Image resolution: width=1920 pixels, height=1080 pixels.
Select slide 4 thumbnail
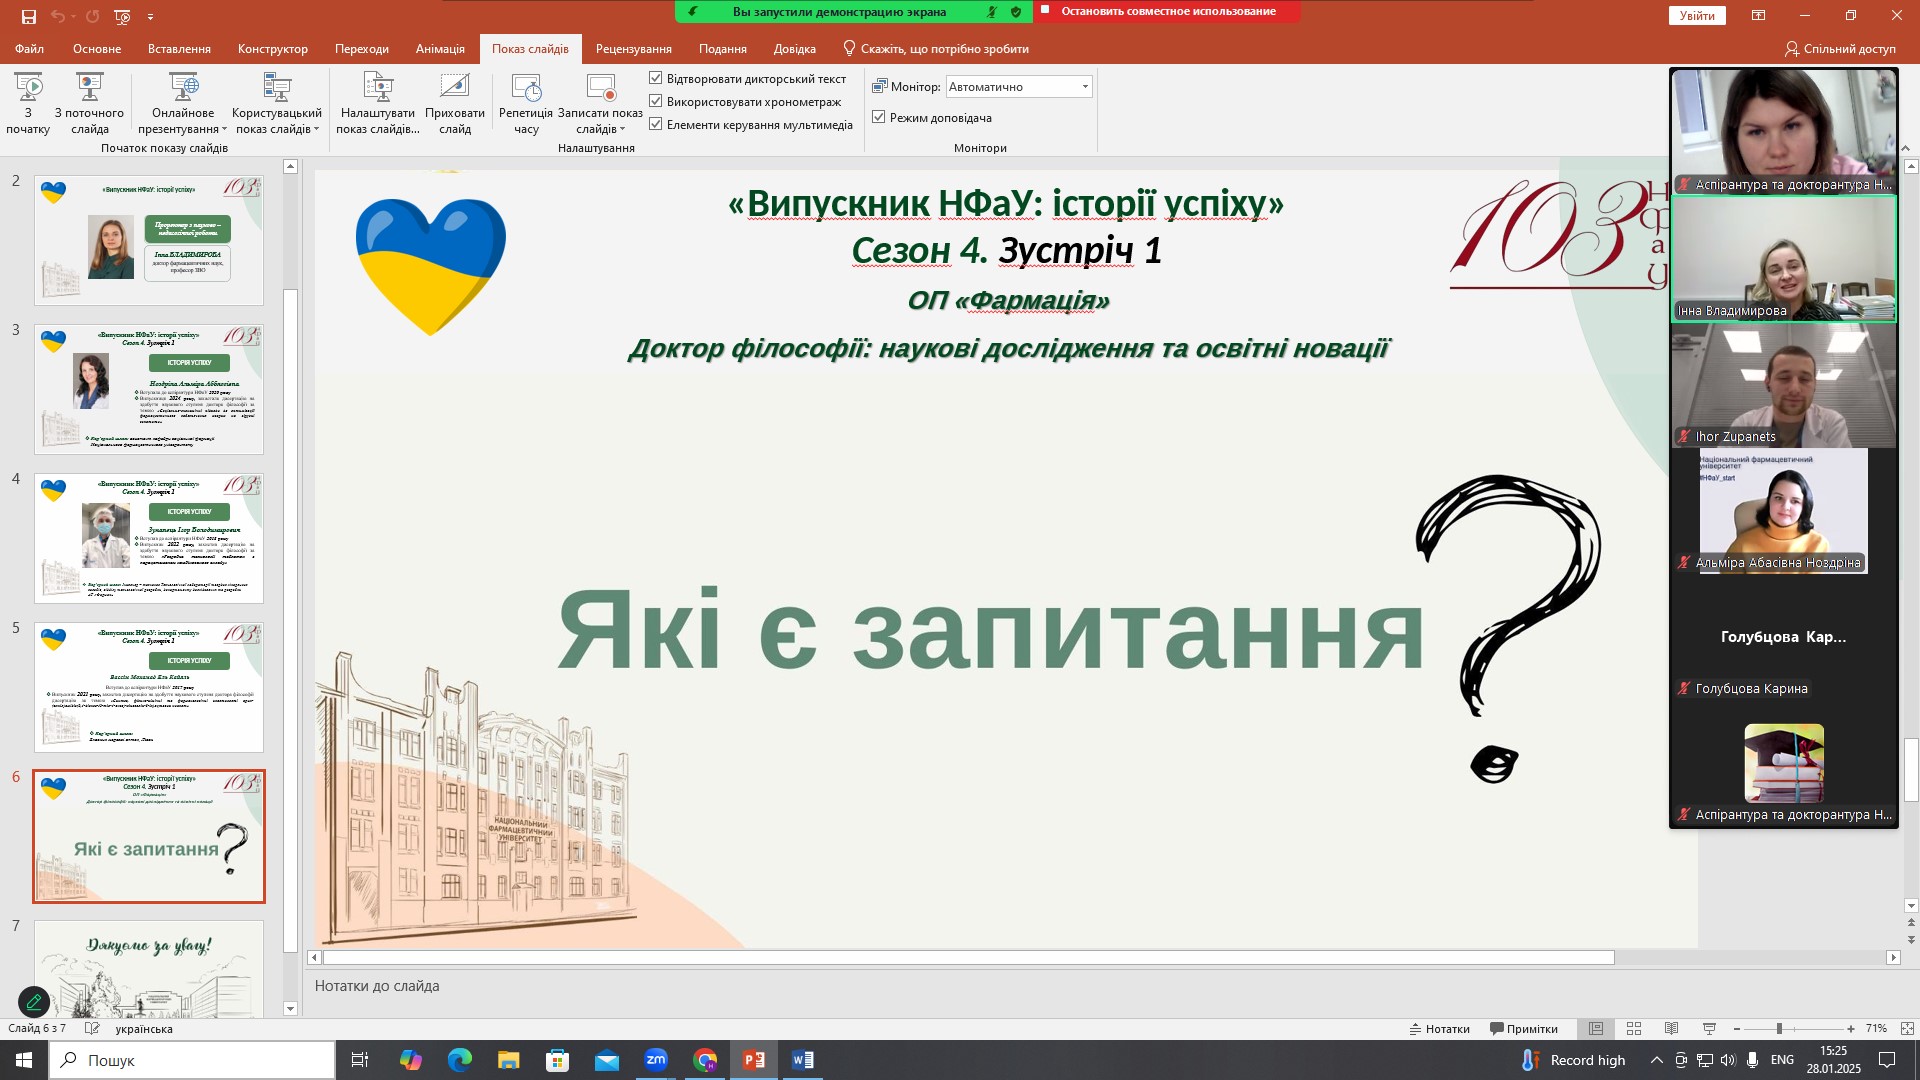tap(149, 539)
